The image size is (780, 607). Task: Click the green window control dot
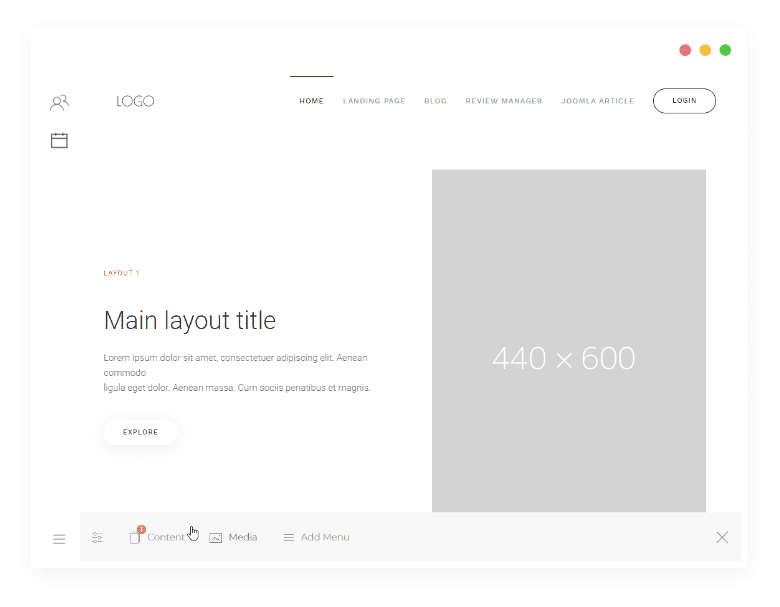(725, 50)
